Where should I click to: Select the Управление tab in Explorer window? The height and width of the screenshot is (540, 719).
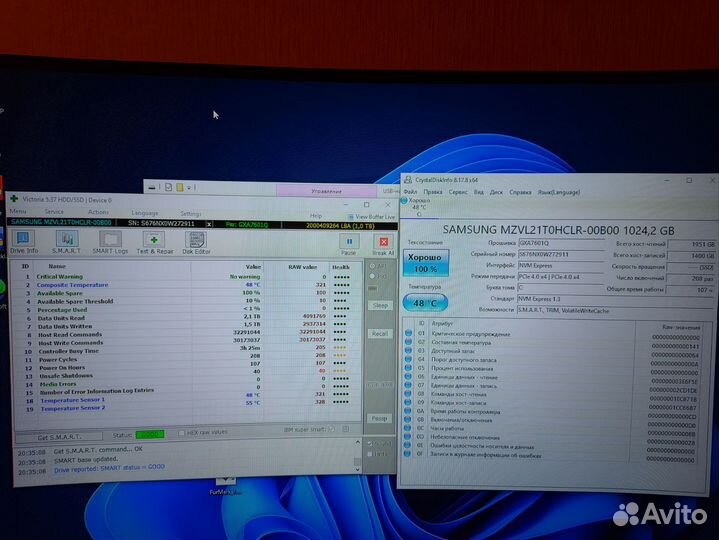[x=326, y=190]
